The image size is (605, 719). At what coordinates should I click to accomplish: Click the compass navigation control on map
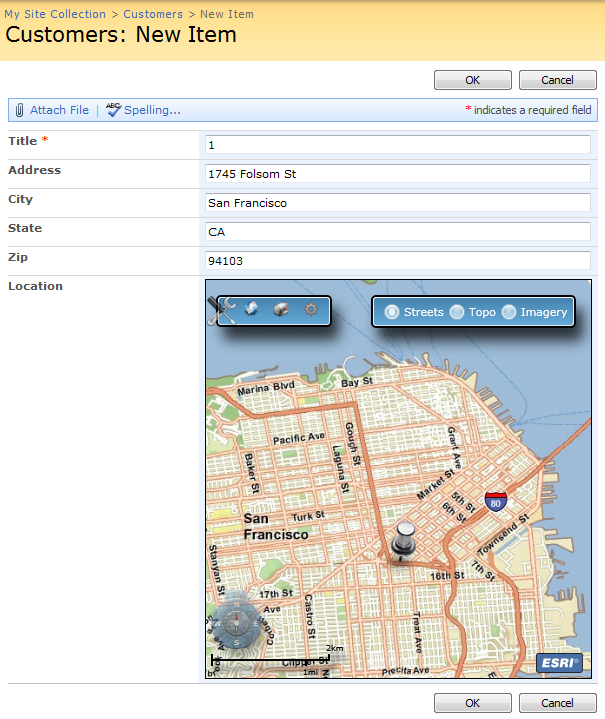238,623
